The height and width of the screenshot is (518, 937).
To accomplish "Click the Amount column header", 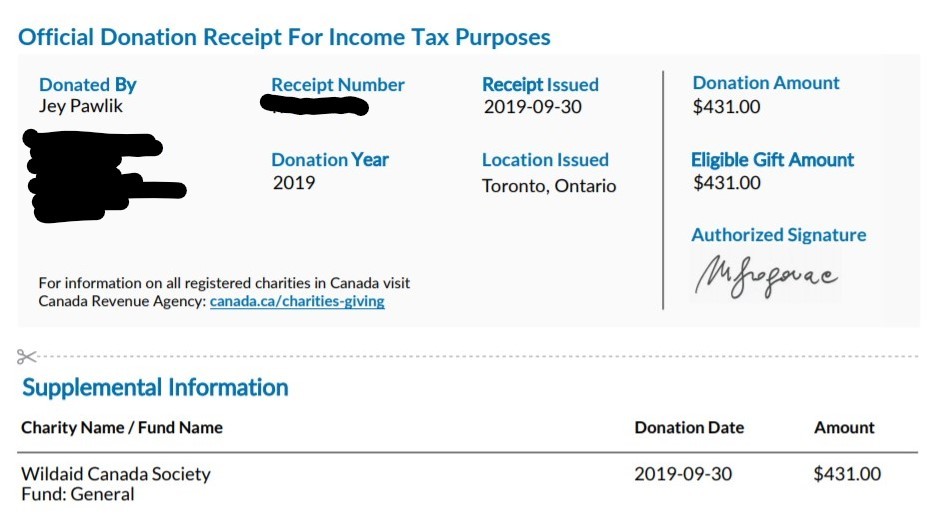I will point(844,428).
